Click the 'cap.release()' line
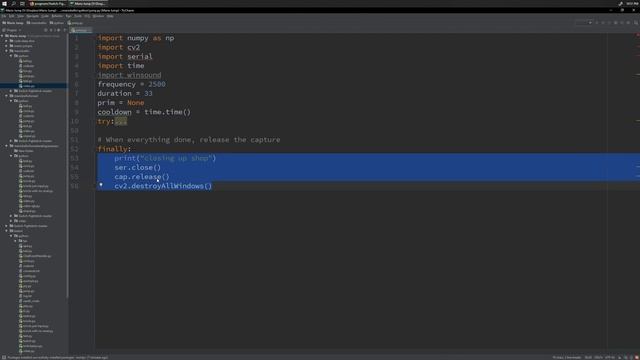 (x=142, y=177)
